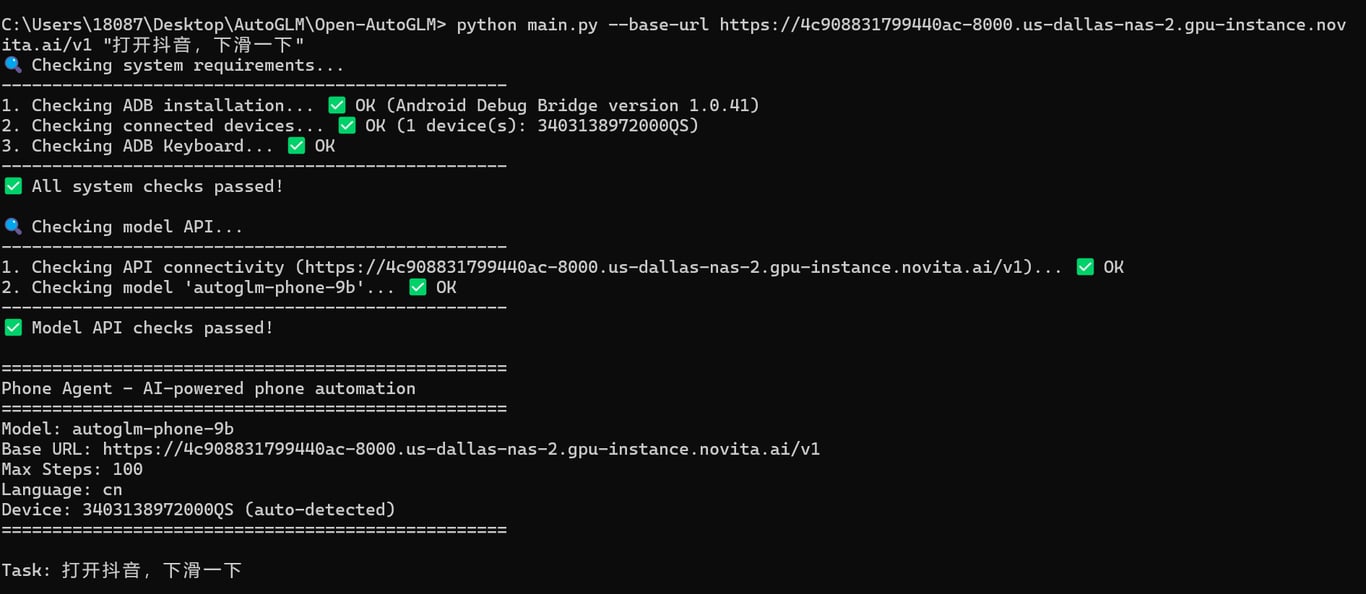Click the device serial on the connected devices line

point(614,126)
